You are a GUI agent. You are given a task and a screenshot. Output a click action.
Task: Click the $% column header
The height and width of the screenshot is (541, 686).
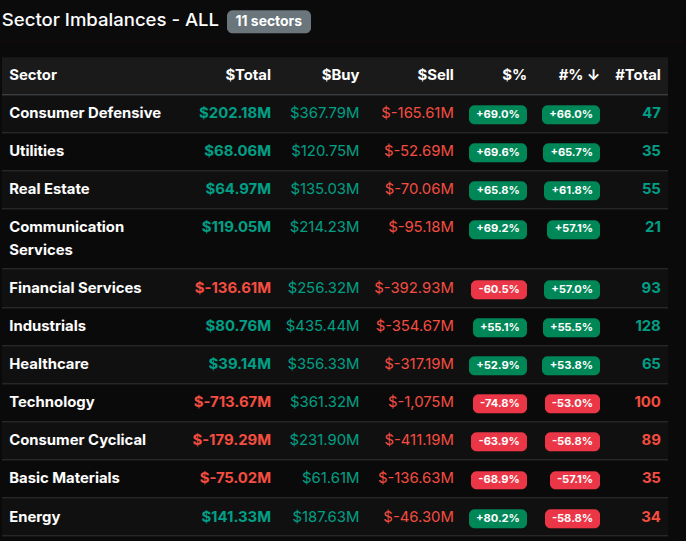point(514,75)
